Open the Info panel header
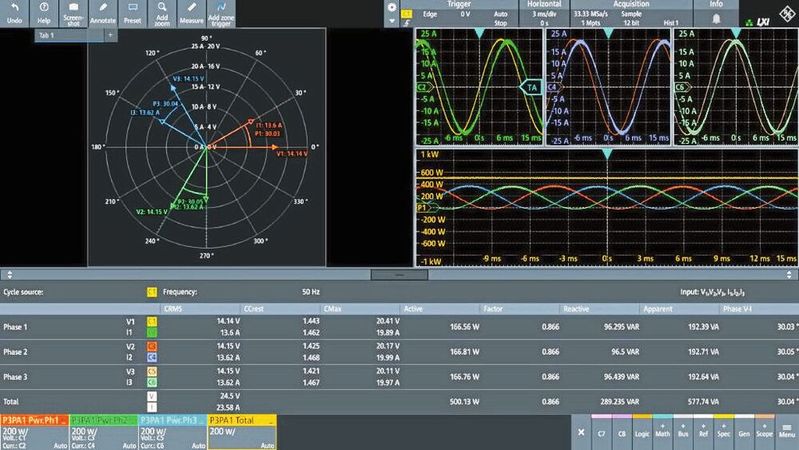799x450 pixels. tap(716, 4)
